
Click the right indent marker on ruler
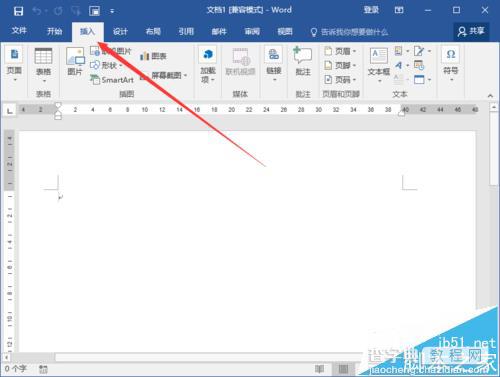[x=401, y=113]
